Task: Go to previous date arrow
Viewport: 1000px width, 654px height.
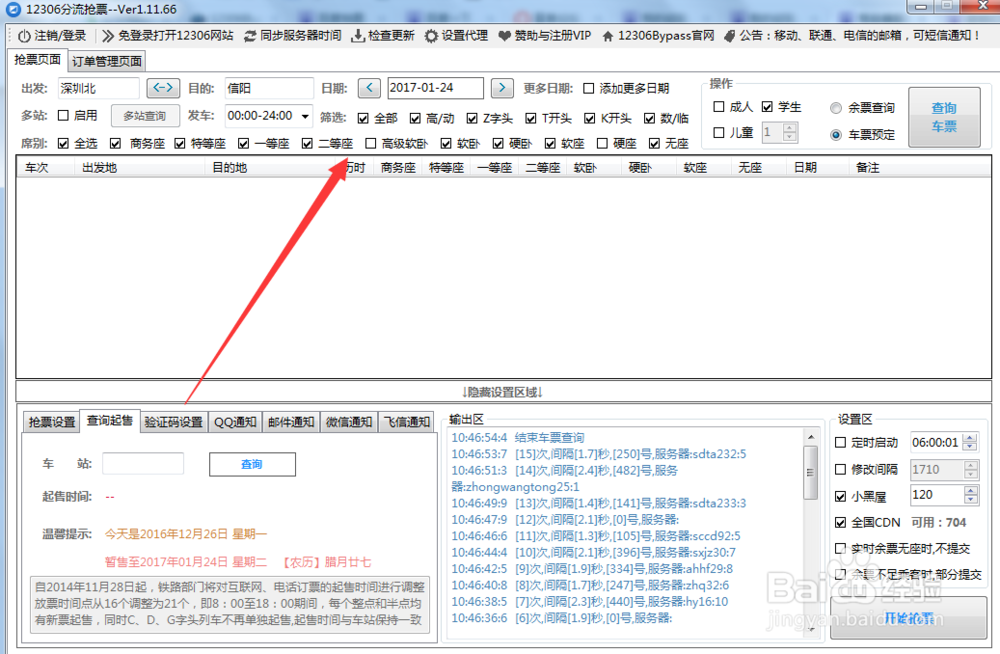Action: coord(369,87)
